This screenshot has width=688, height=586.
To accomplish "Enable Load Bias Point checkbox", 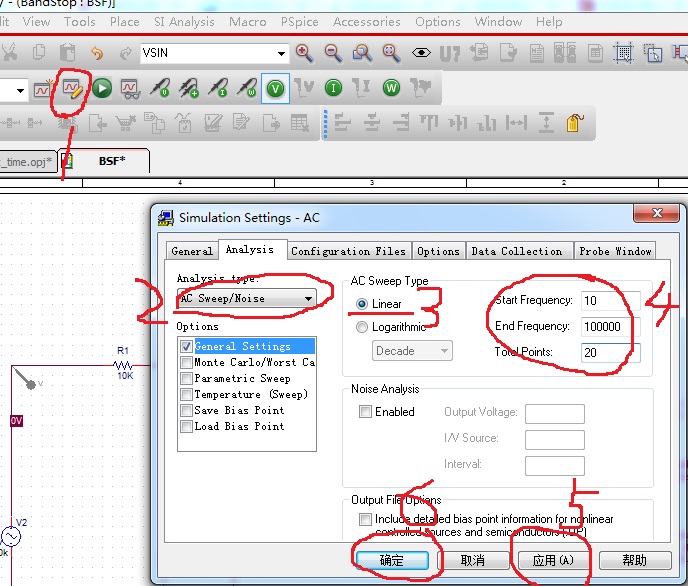I will 186,426.
